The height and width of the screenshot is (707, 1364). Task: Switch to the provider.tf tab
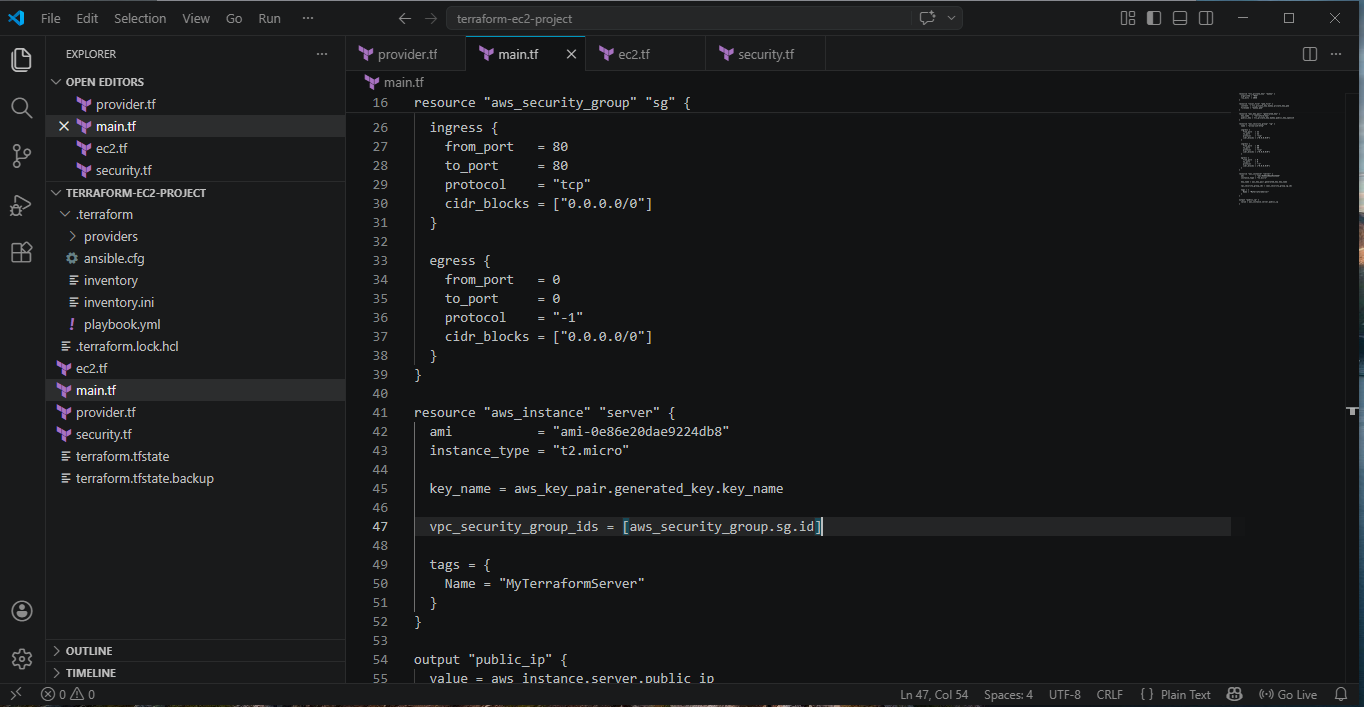pos(406,54)
